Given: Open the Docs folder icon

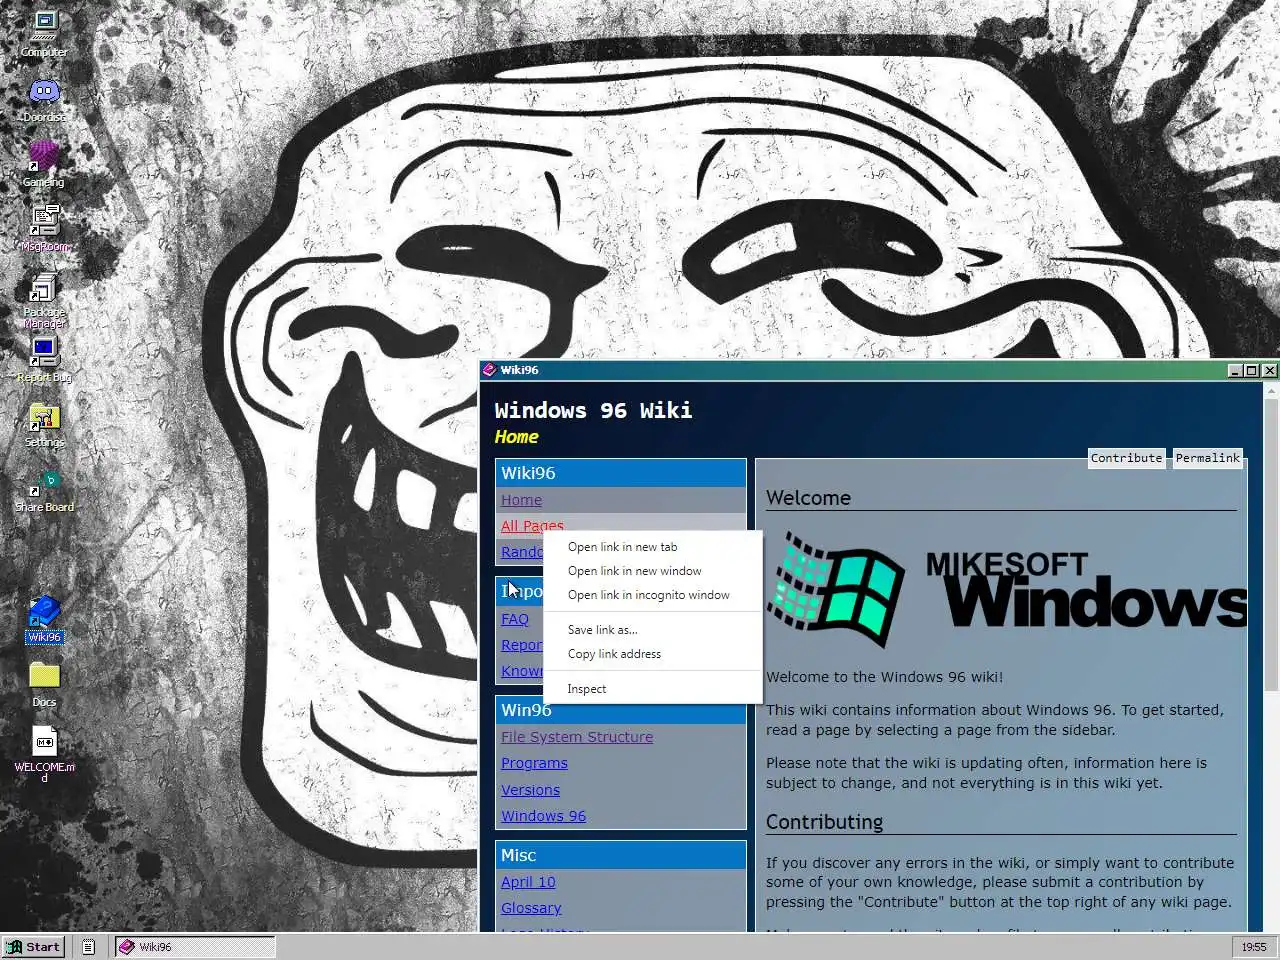Looking at the screenshot, I should click(x=44, y=685).
